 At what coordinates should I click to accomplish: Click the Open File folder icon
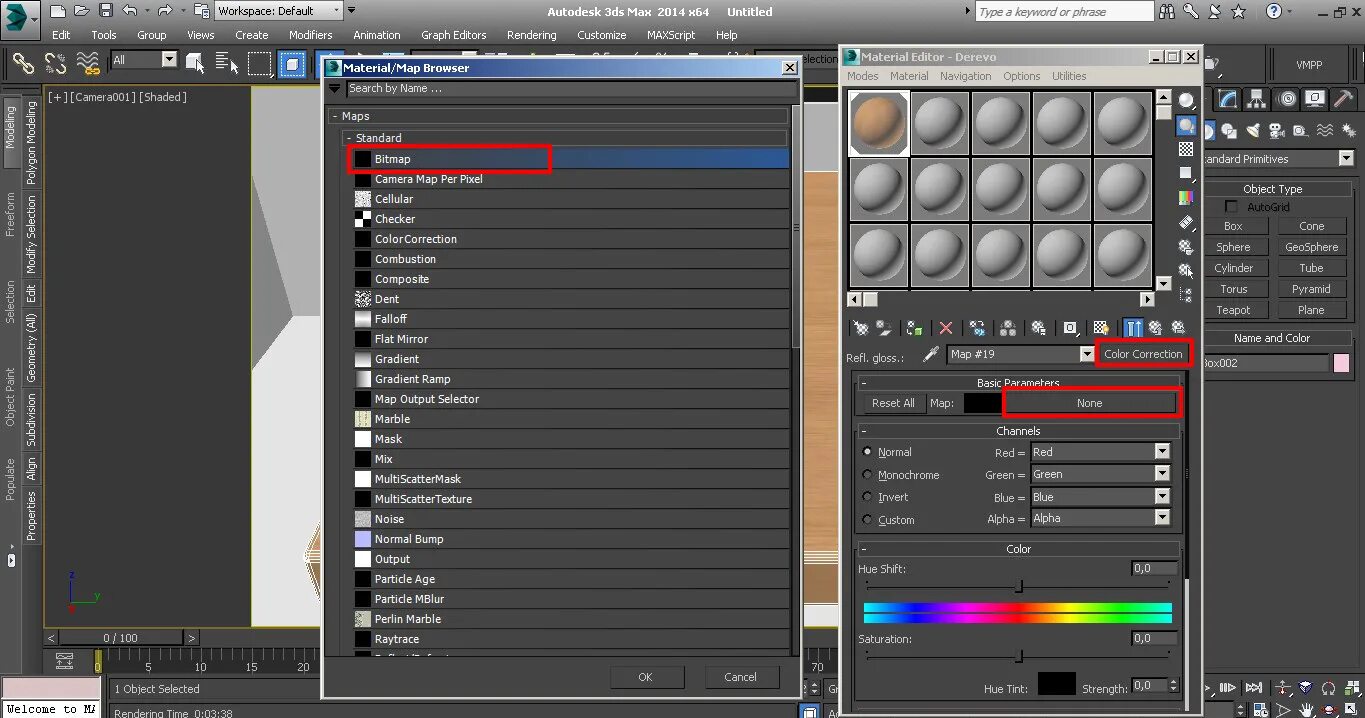click(x=82, y=11)
